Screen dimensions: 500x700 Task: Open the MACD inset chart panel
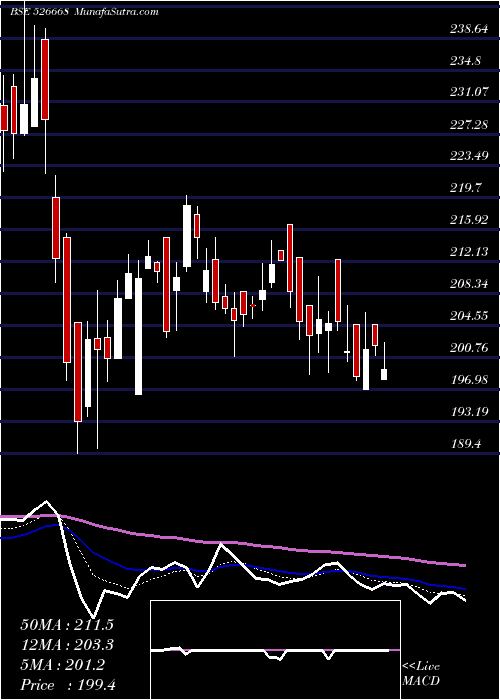click(275, 650)
